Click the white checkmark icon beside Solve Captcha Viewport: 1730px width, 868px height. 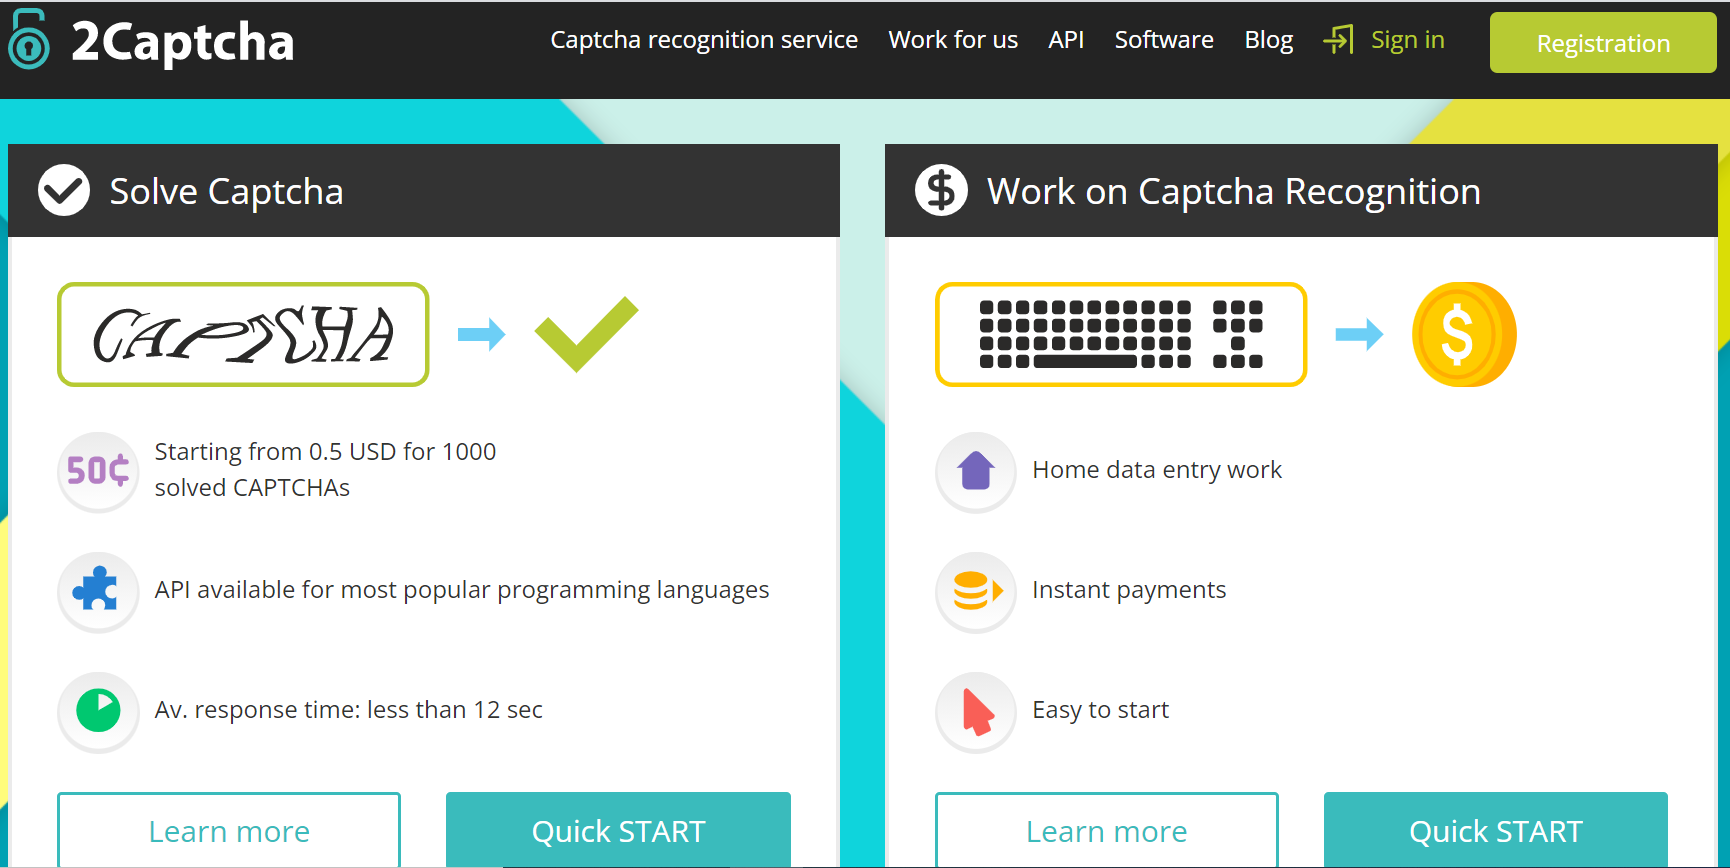coord(64,190)
